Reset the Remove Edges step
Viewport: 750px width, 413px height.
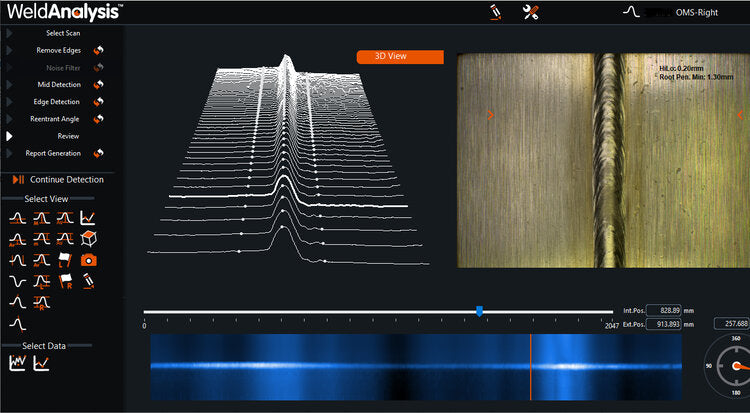(x=98, y=50)
